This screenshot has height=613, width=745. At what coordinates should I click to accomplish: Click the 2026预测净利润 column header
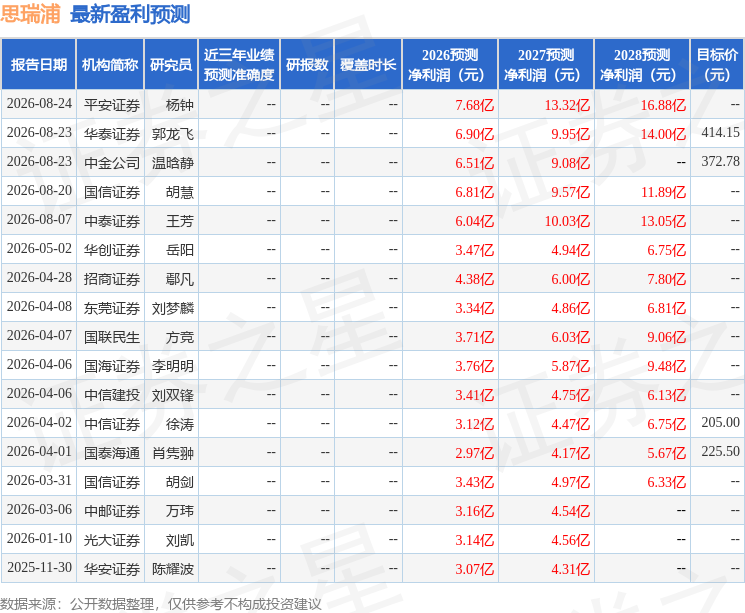click(450, 65)
